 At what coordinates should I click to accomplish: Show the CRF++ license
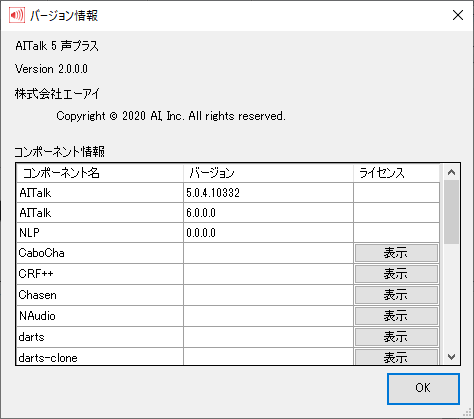[396, 274]
